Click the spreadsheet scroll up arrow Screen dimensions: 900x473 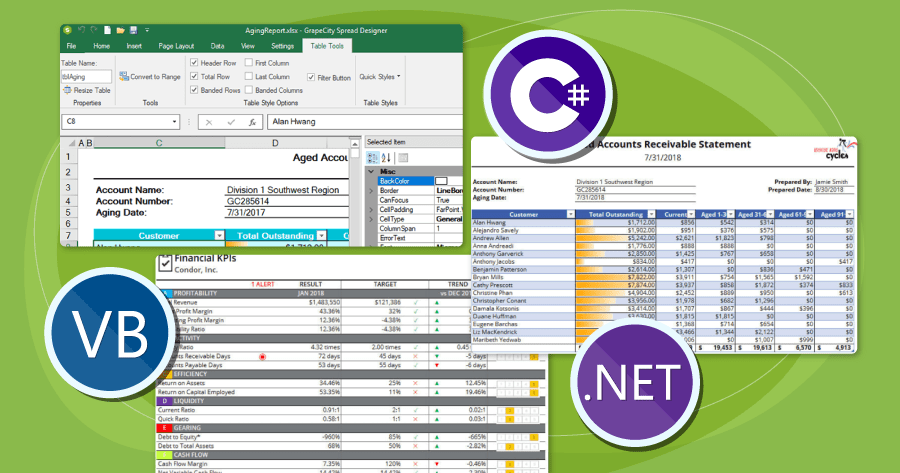(x=355, y=144)
